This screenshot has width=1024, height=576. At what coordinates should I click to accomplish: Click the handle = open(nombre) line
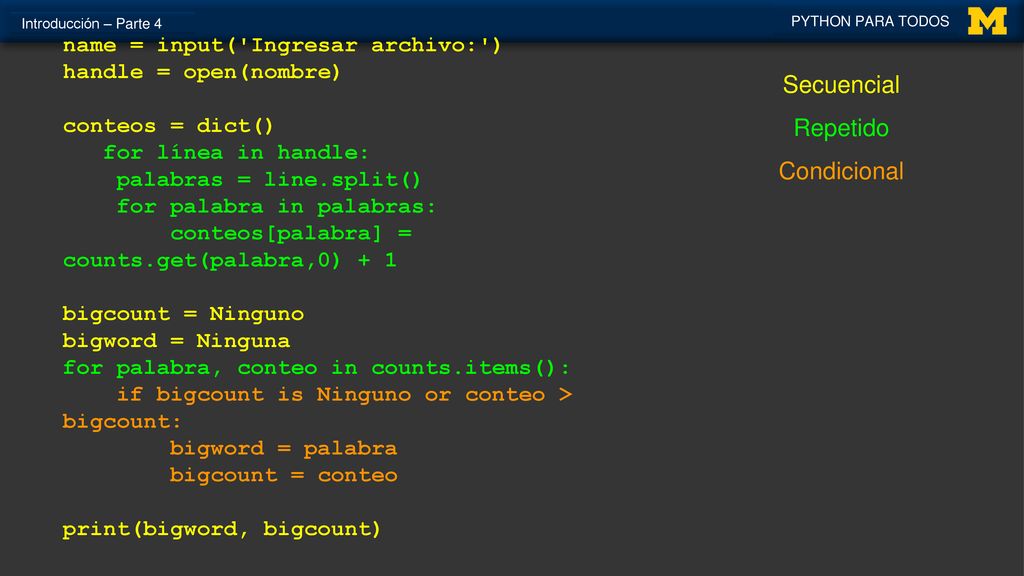click(x=202, y=72)
